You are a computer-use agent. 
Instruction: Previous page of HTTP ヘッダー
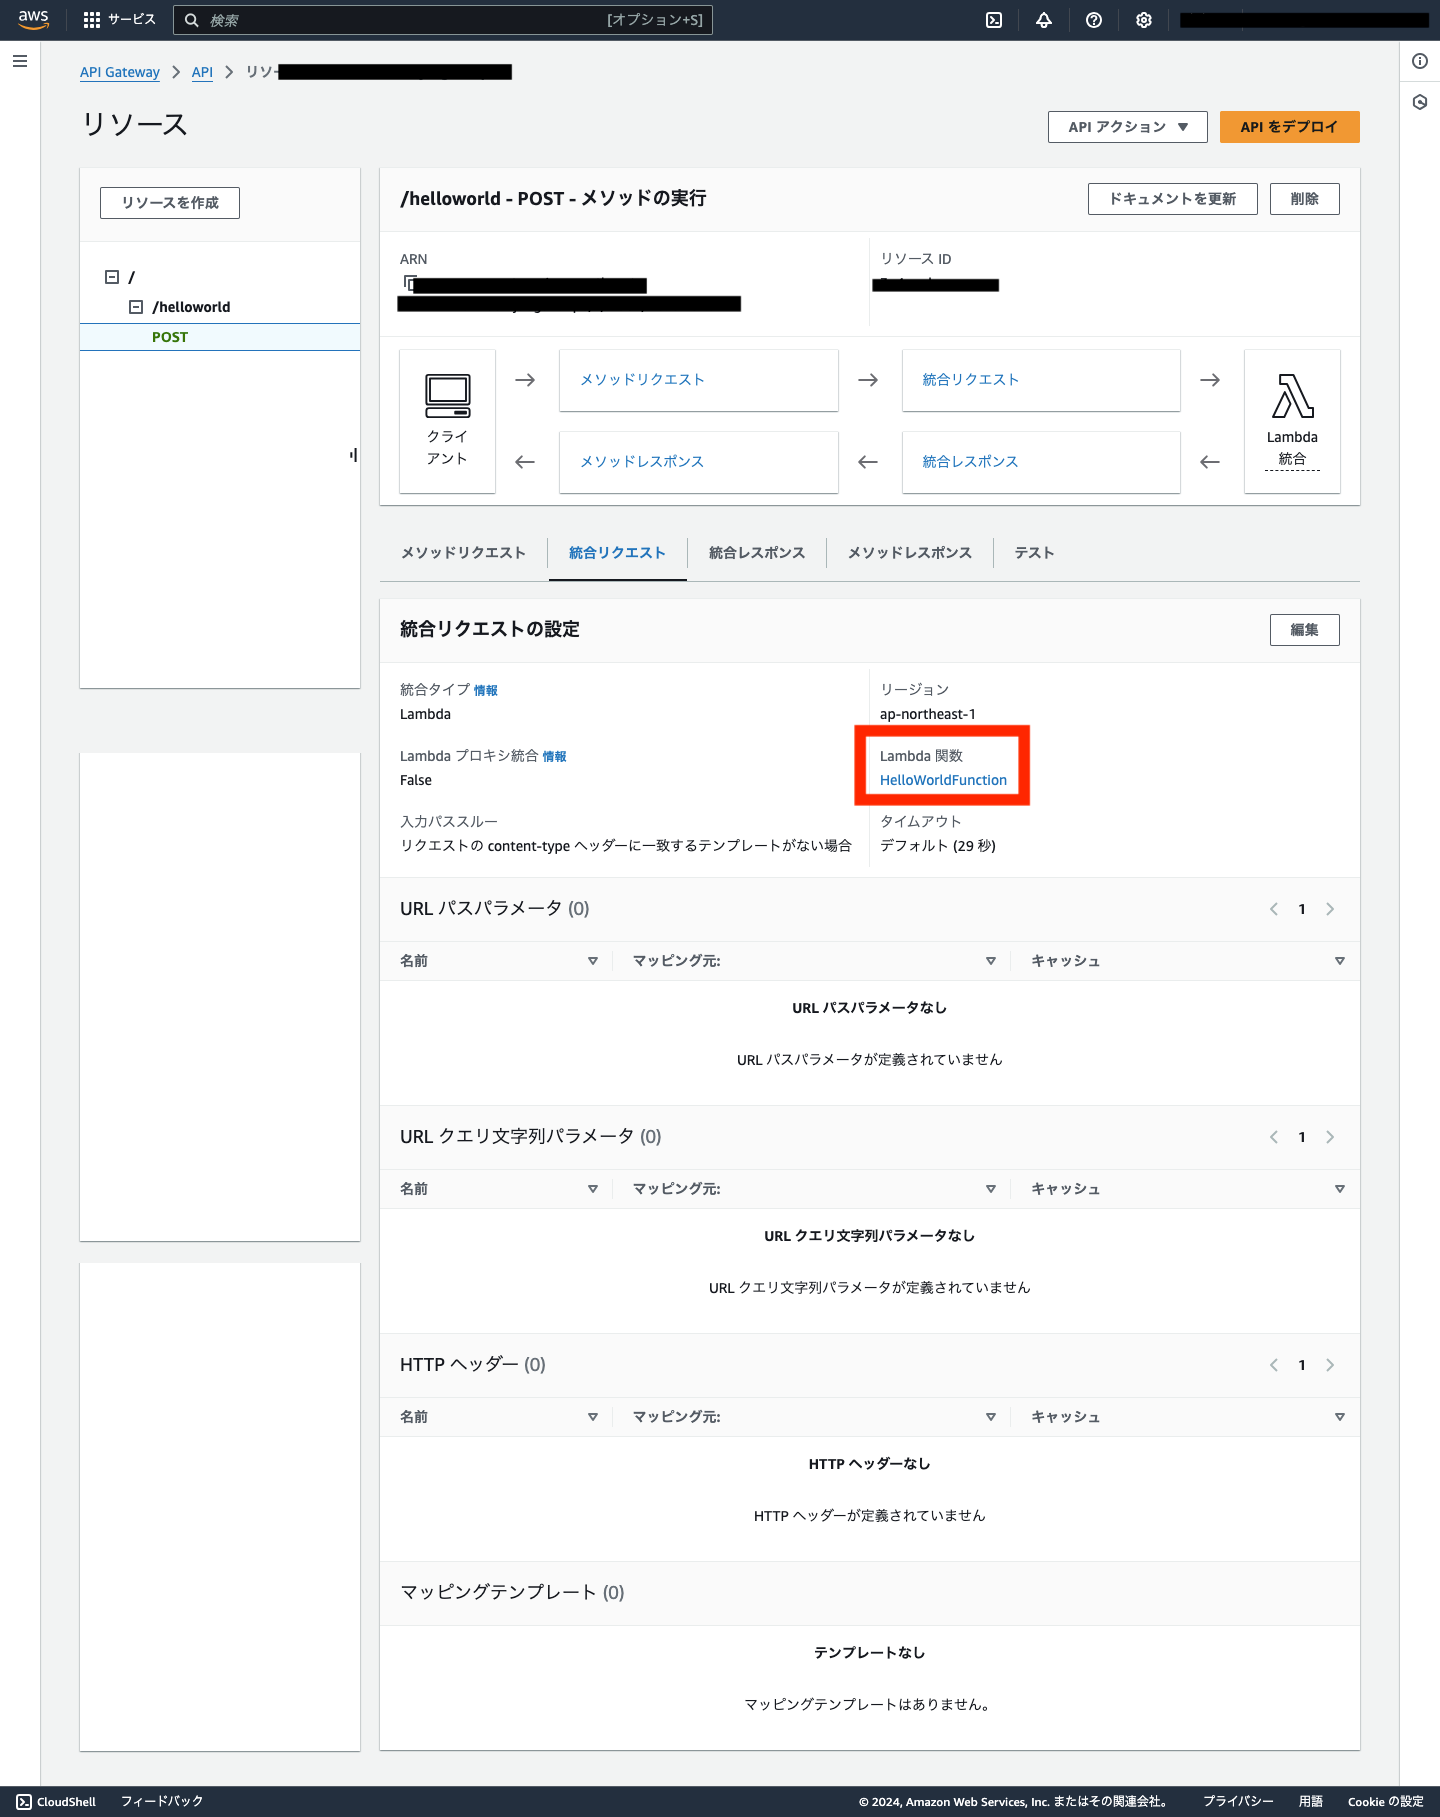click(1274, 1365)
